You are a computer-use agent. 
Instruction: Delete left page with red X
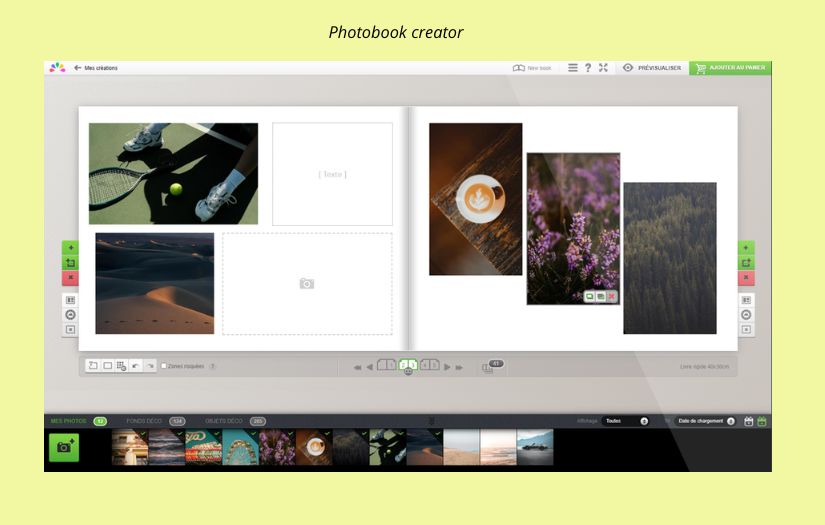point(71,277)
